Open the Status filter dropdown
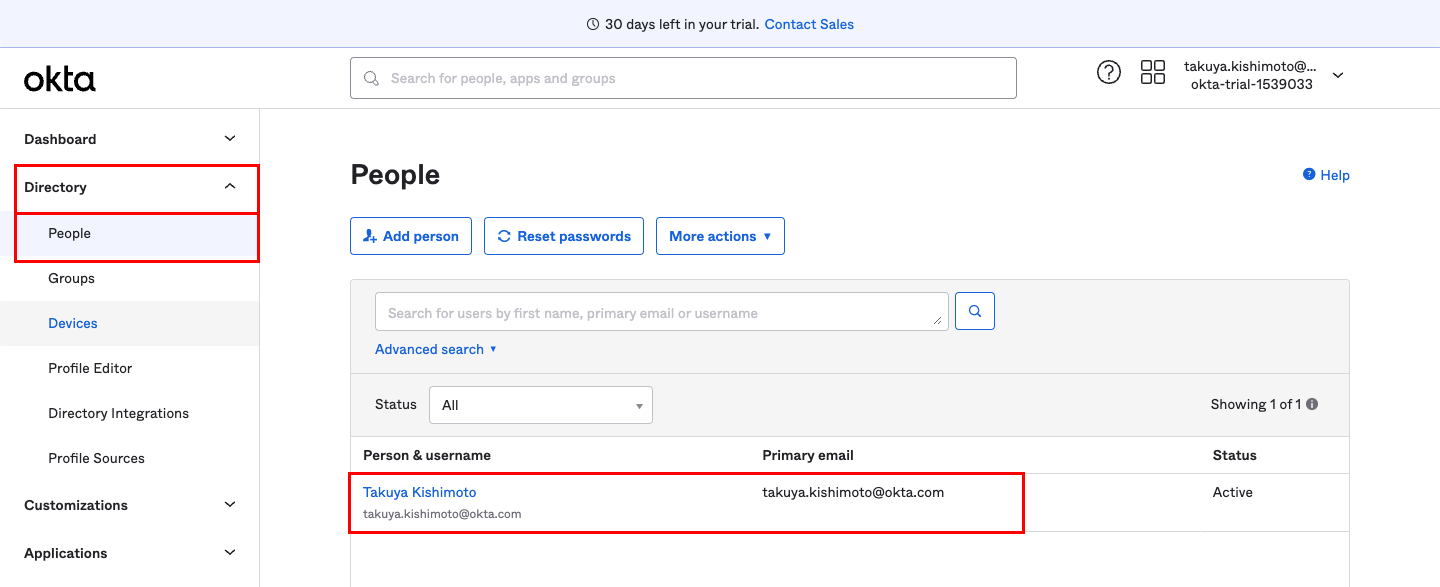 [x=541, y=405]
